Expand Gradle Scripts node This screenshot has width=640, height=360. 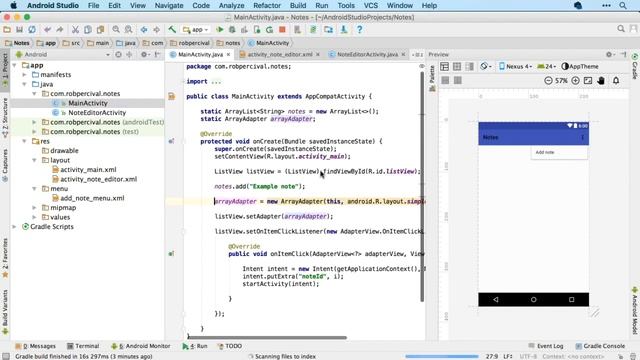click(x=15, y=227)
